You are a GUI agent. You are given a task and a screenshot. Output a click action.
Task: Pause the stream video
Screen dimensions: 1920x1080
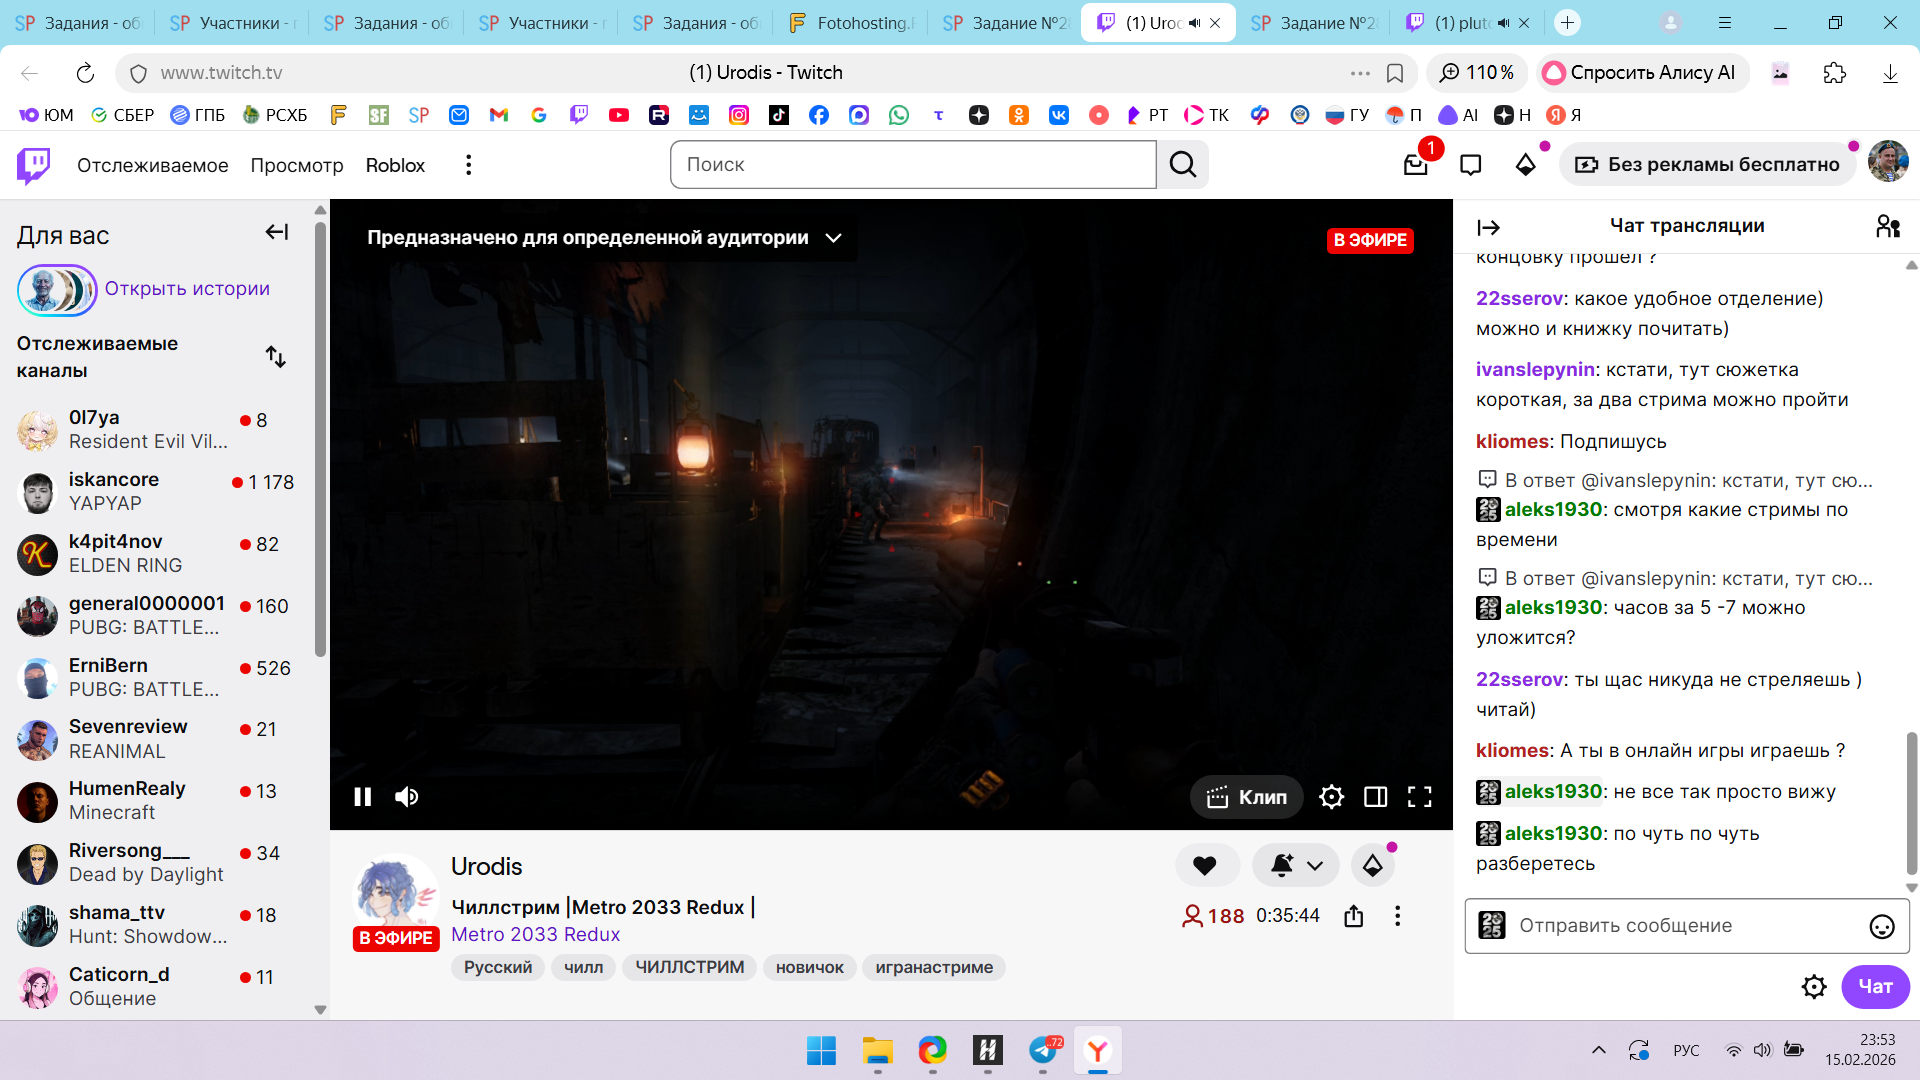[x=363, y=797]
